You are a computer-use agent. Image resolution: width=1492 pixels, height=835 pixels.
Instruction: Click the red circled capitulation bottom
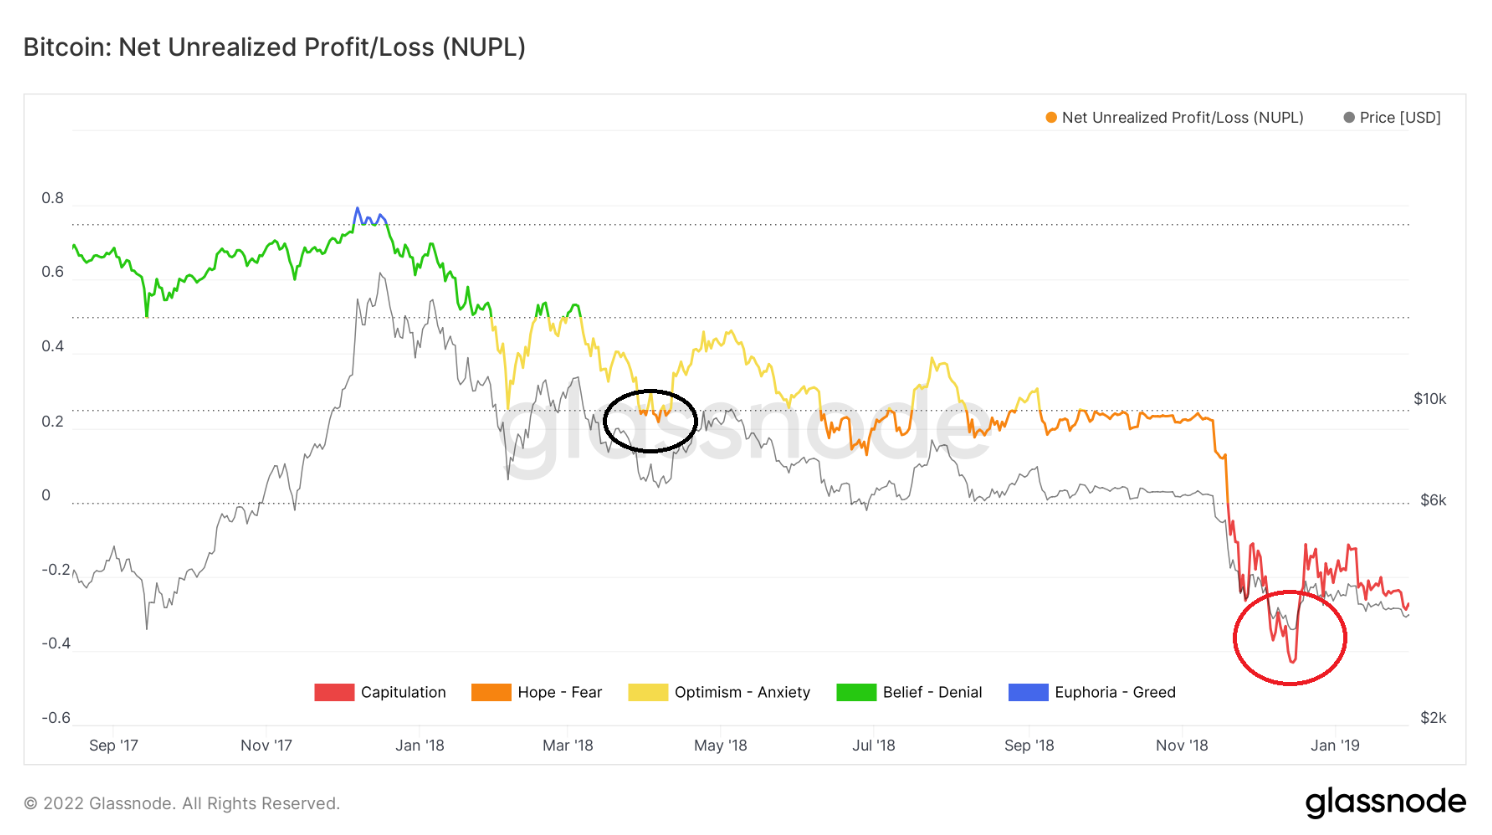click(x=1290, y=637)
